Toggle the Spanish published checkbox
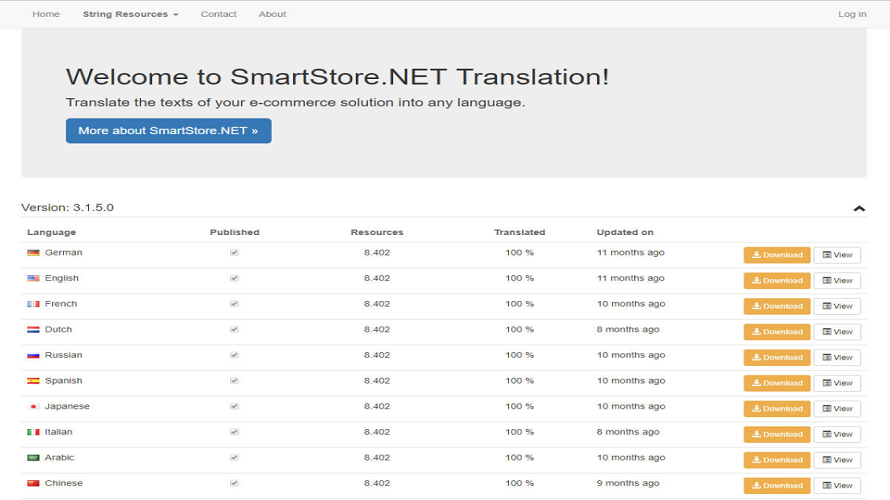Viewport: 890px width, 500px height. (x=234, y=381)
